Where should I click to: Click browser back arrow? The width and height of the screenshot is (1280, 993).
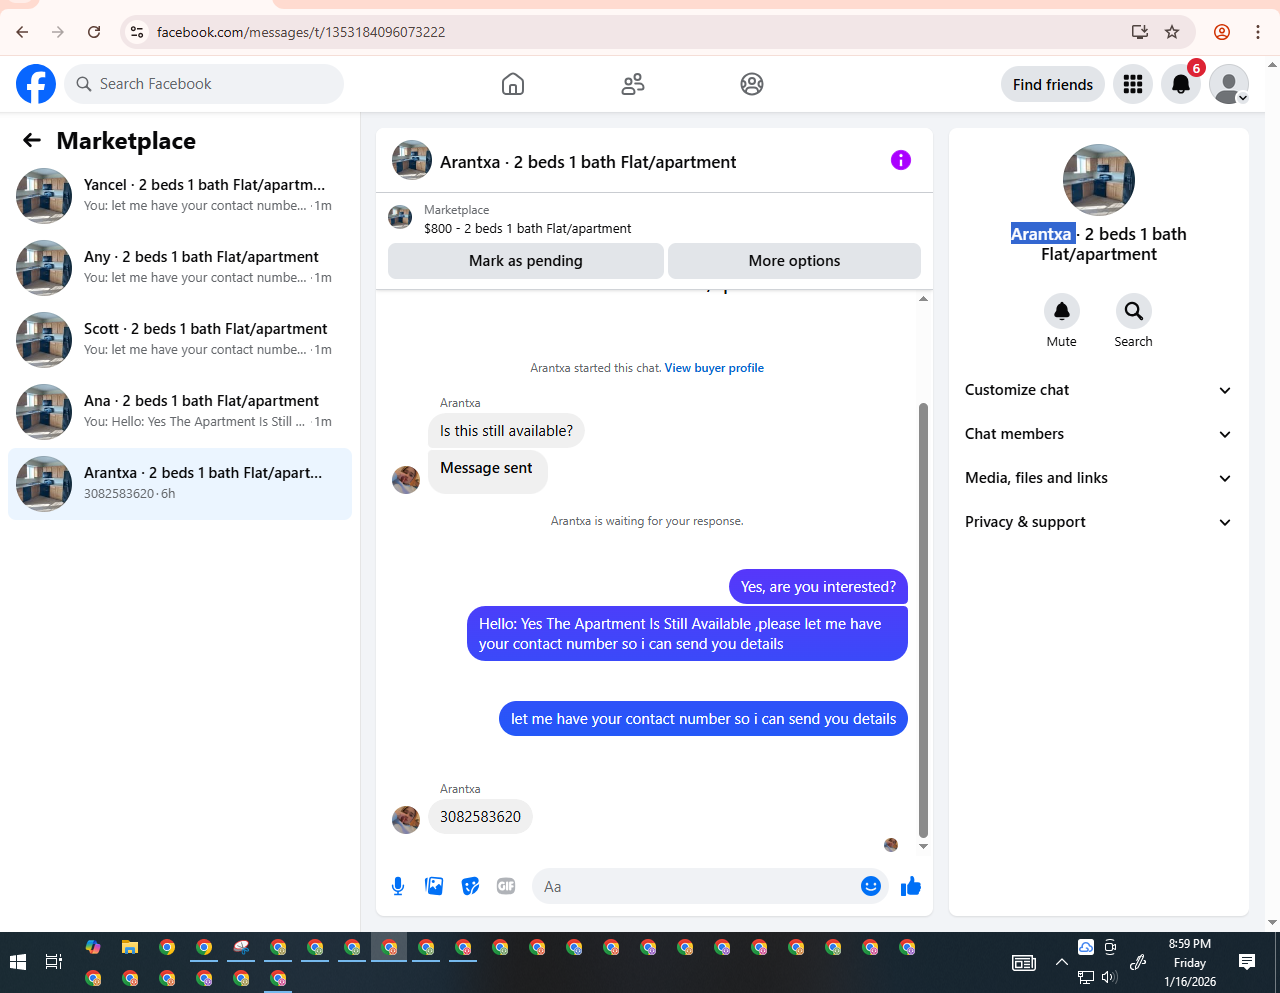[x=22, y=32]
